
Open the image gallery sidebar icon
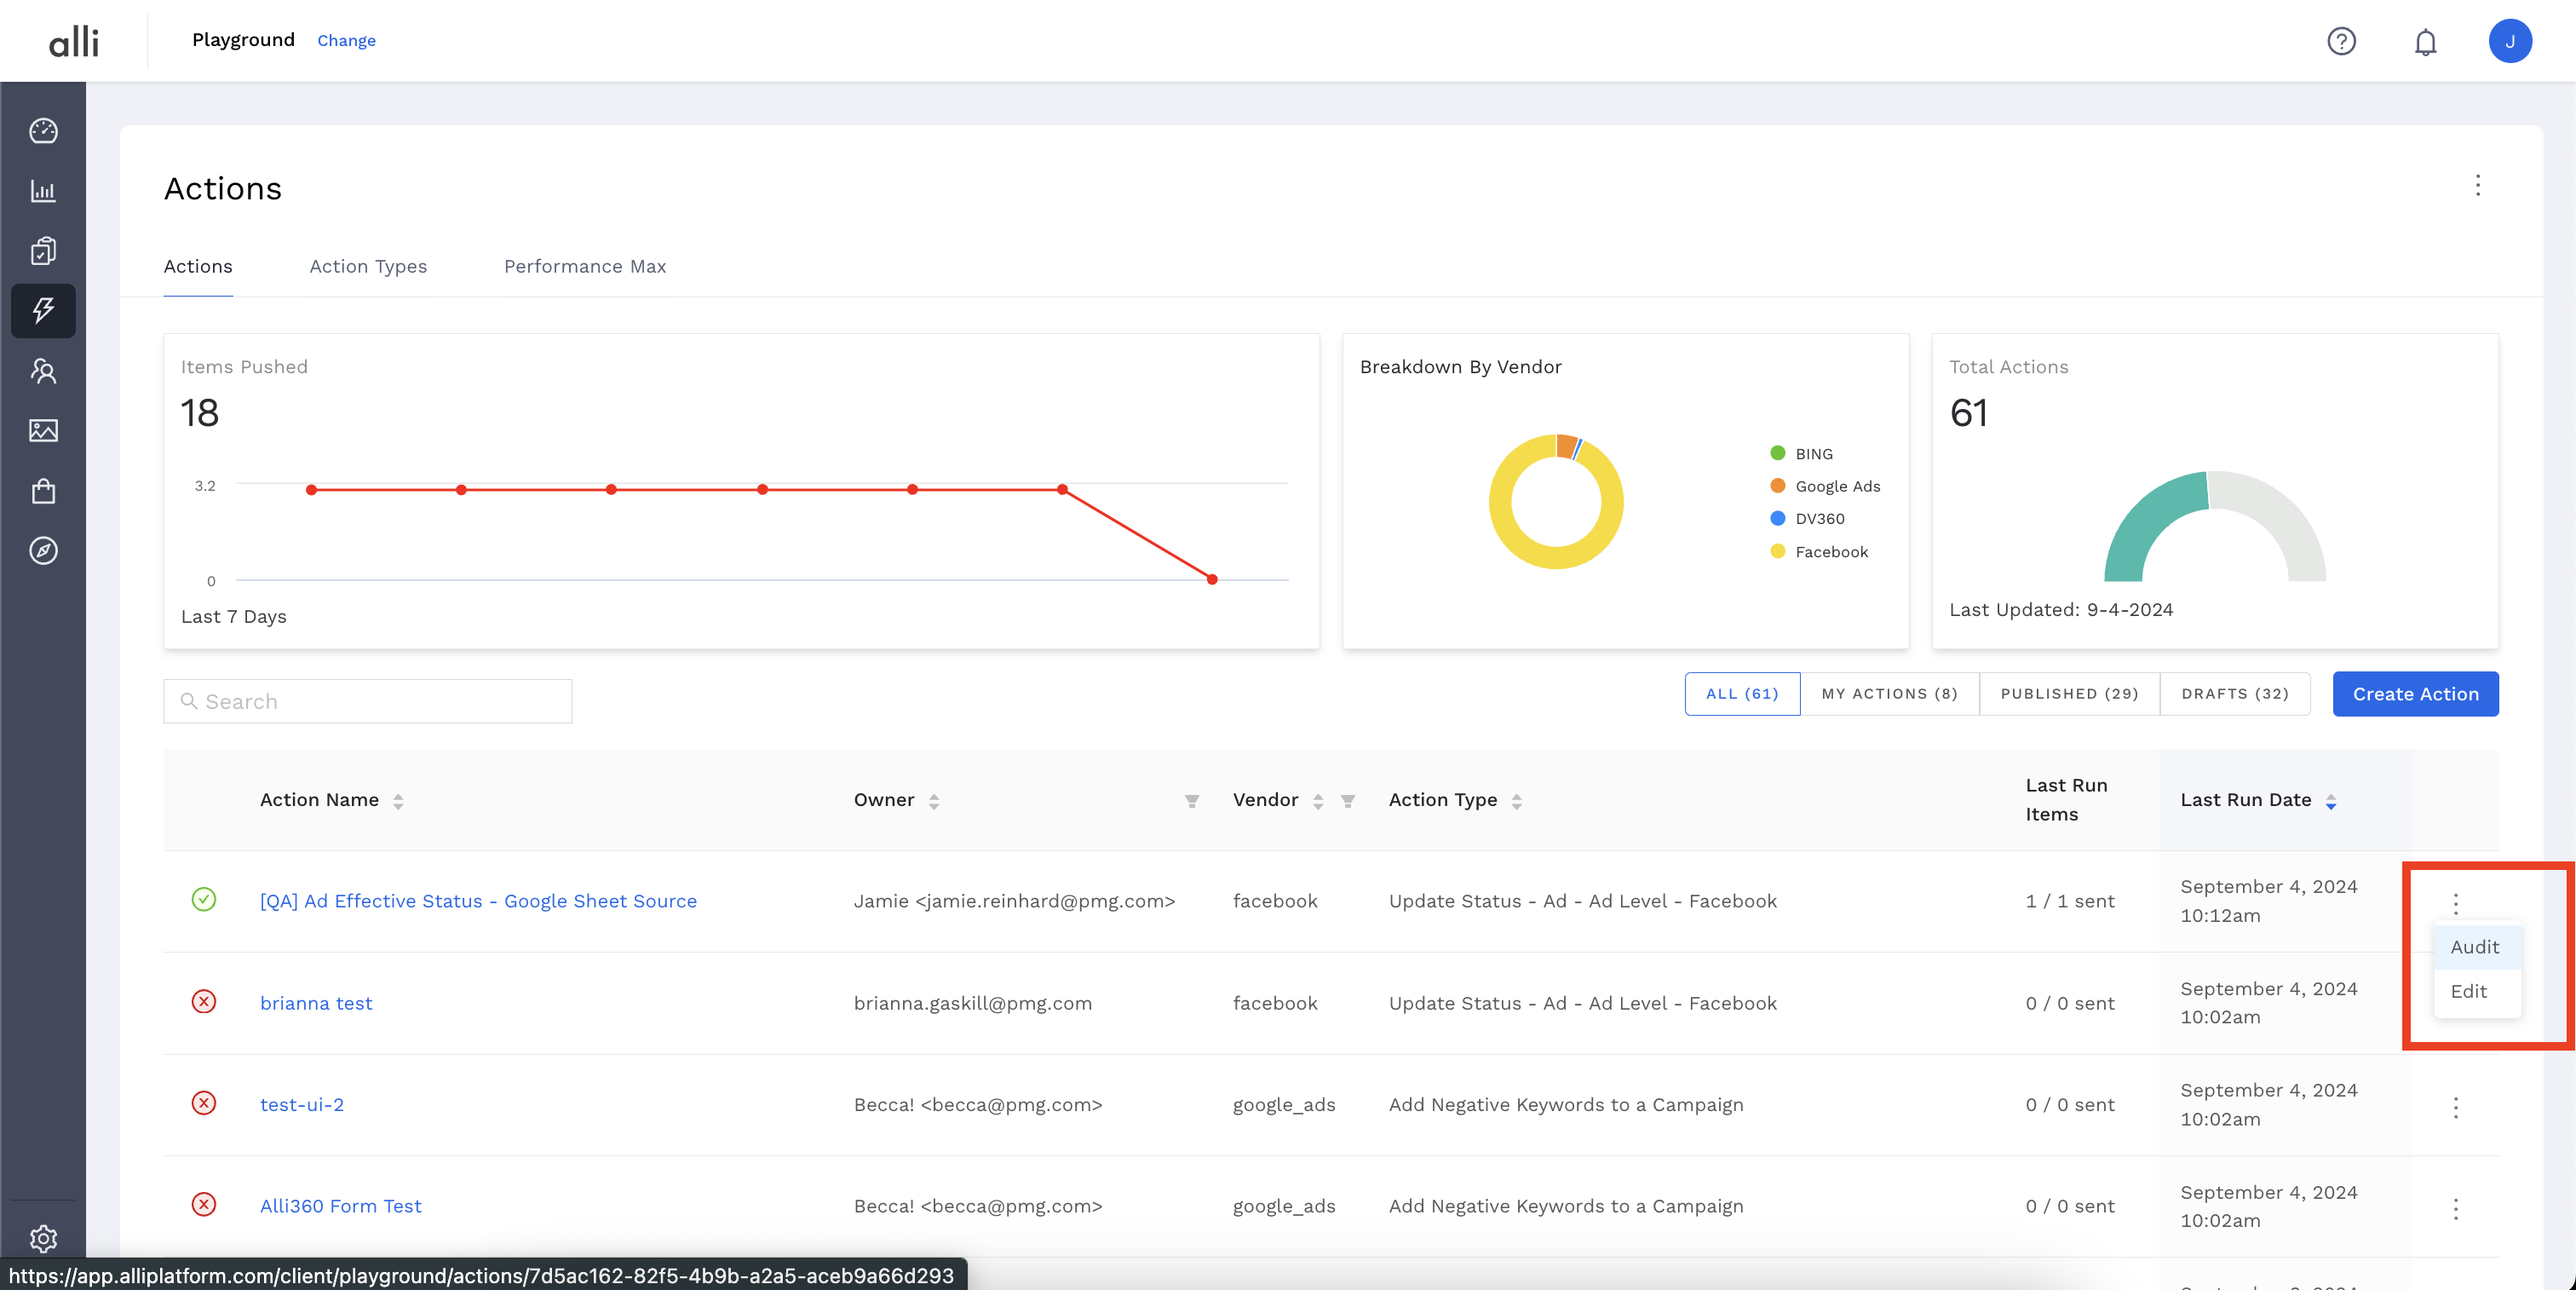pos(43,431)
